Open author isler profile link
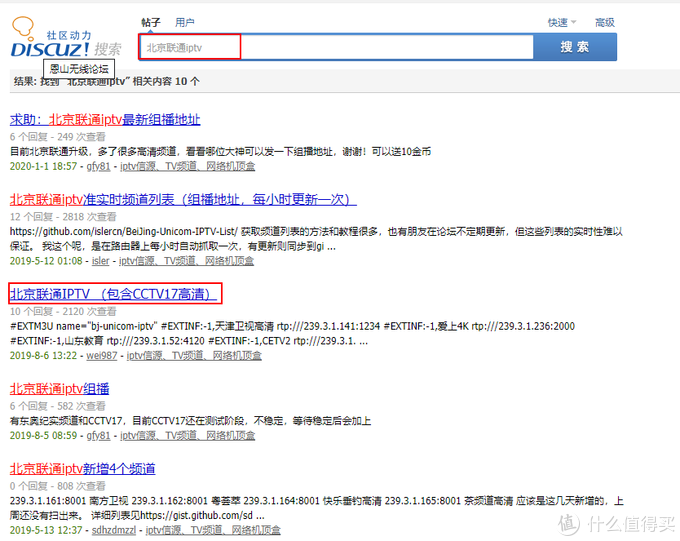 [101, 261]
